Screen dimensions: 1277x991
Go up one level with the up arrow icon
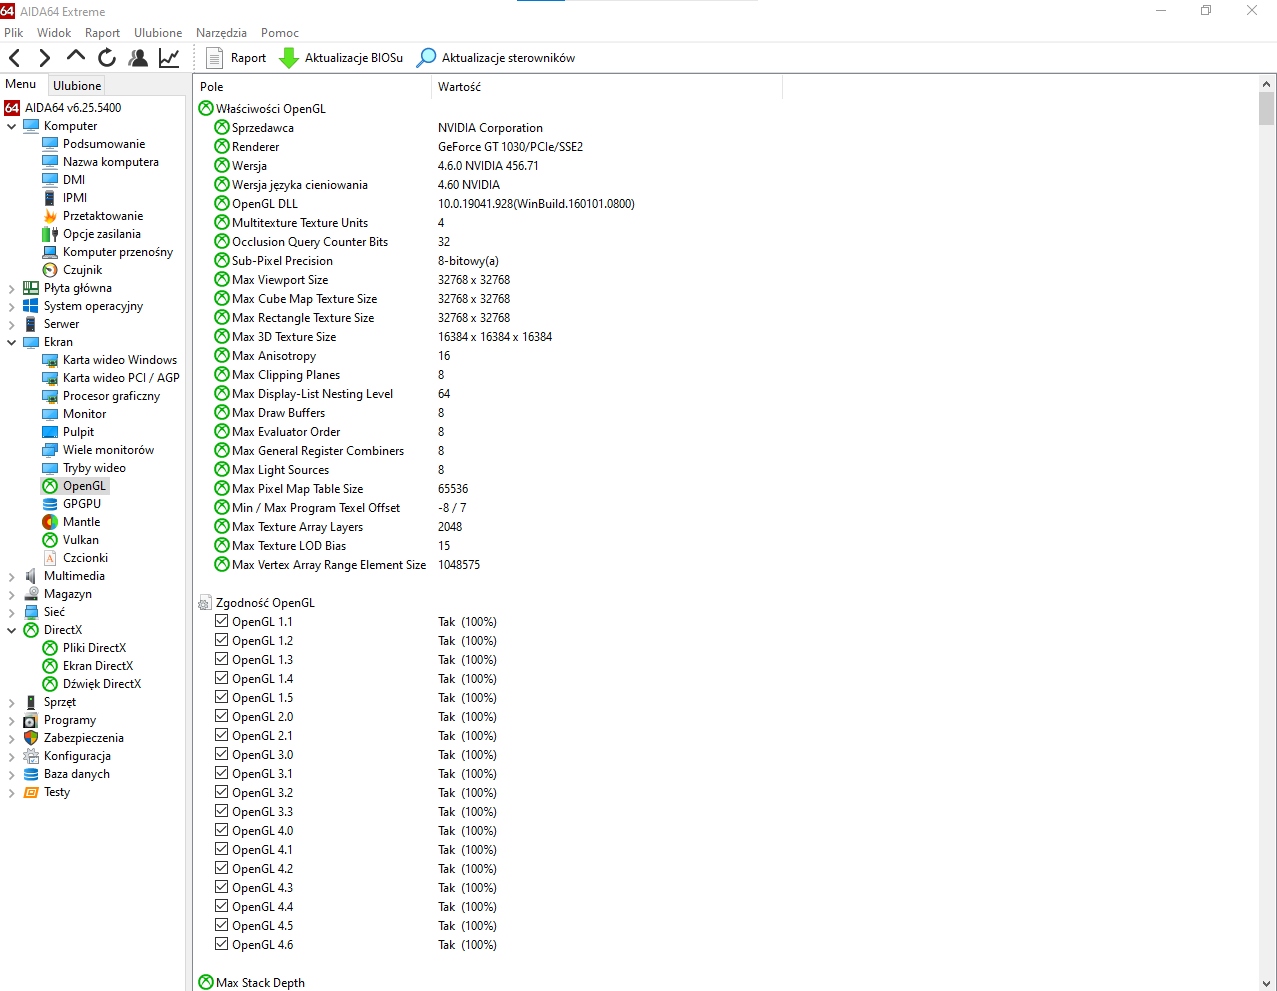(x=76, y=56)
